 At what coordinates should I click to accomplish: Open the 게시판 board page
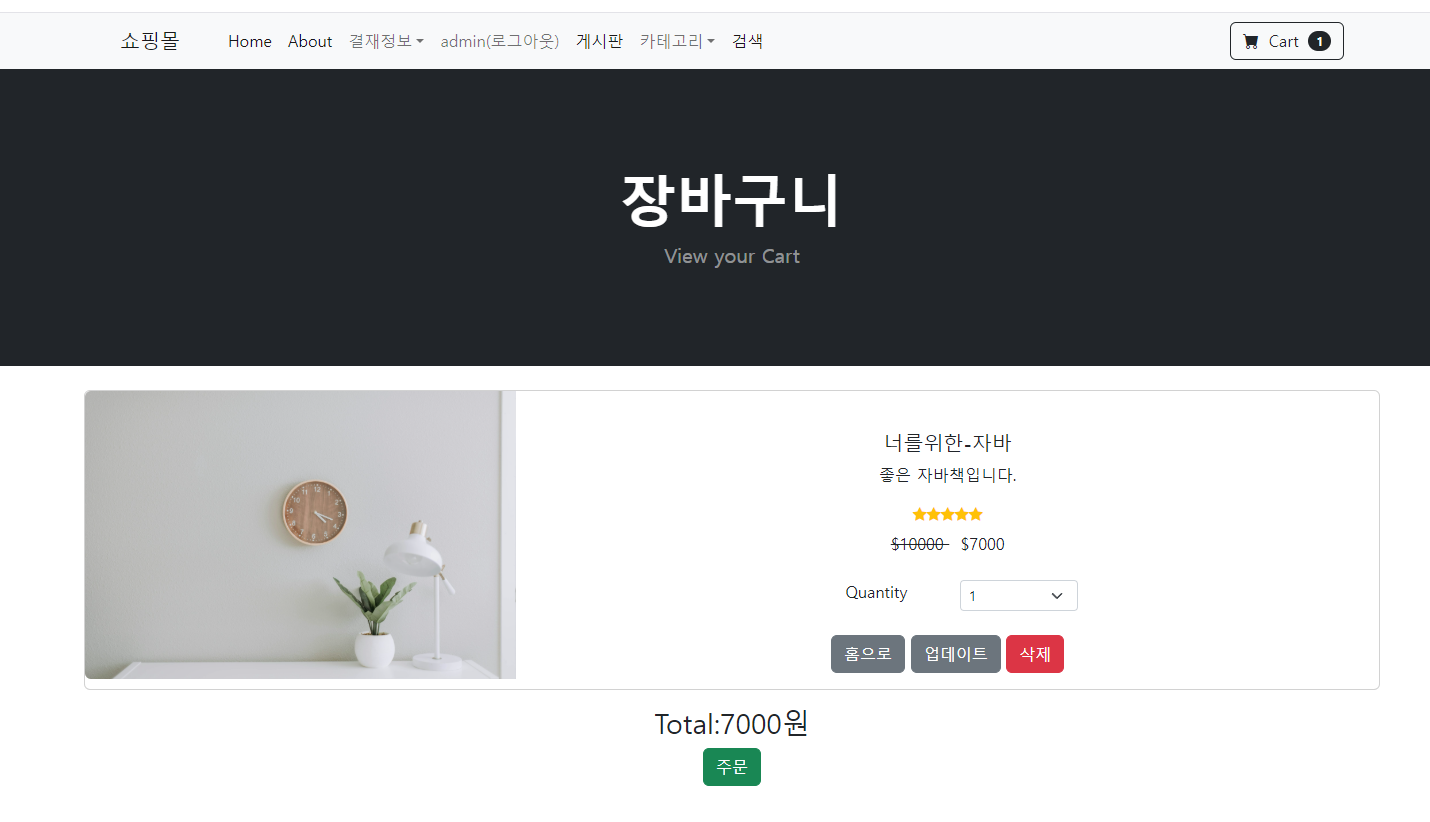click(599, 41)
